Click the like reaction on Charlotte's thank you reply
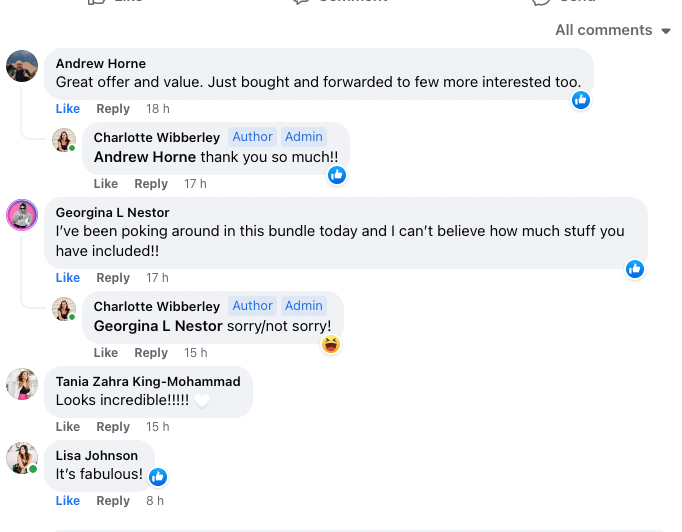 [337, 175]
